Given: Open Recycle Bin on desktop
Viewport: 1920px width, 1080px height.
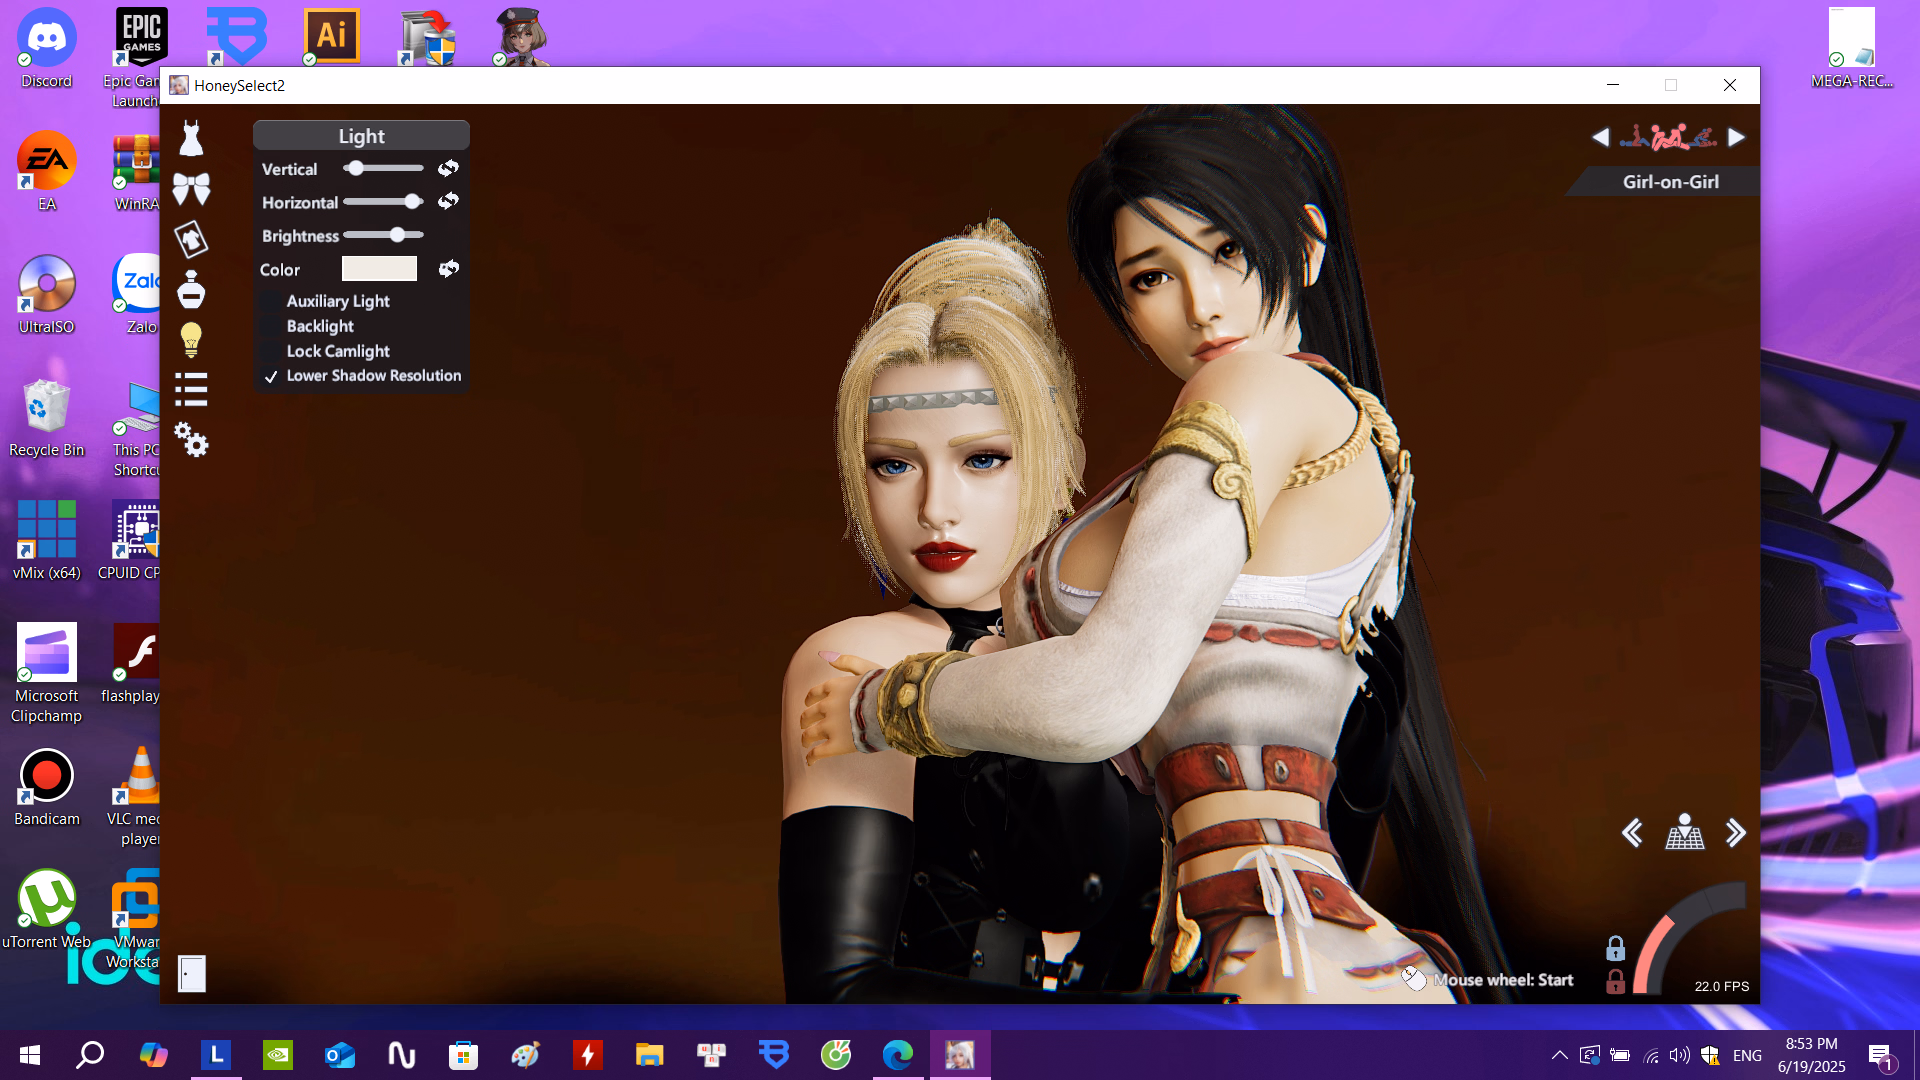Looking at the screenshot, I should pos(46,418).
